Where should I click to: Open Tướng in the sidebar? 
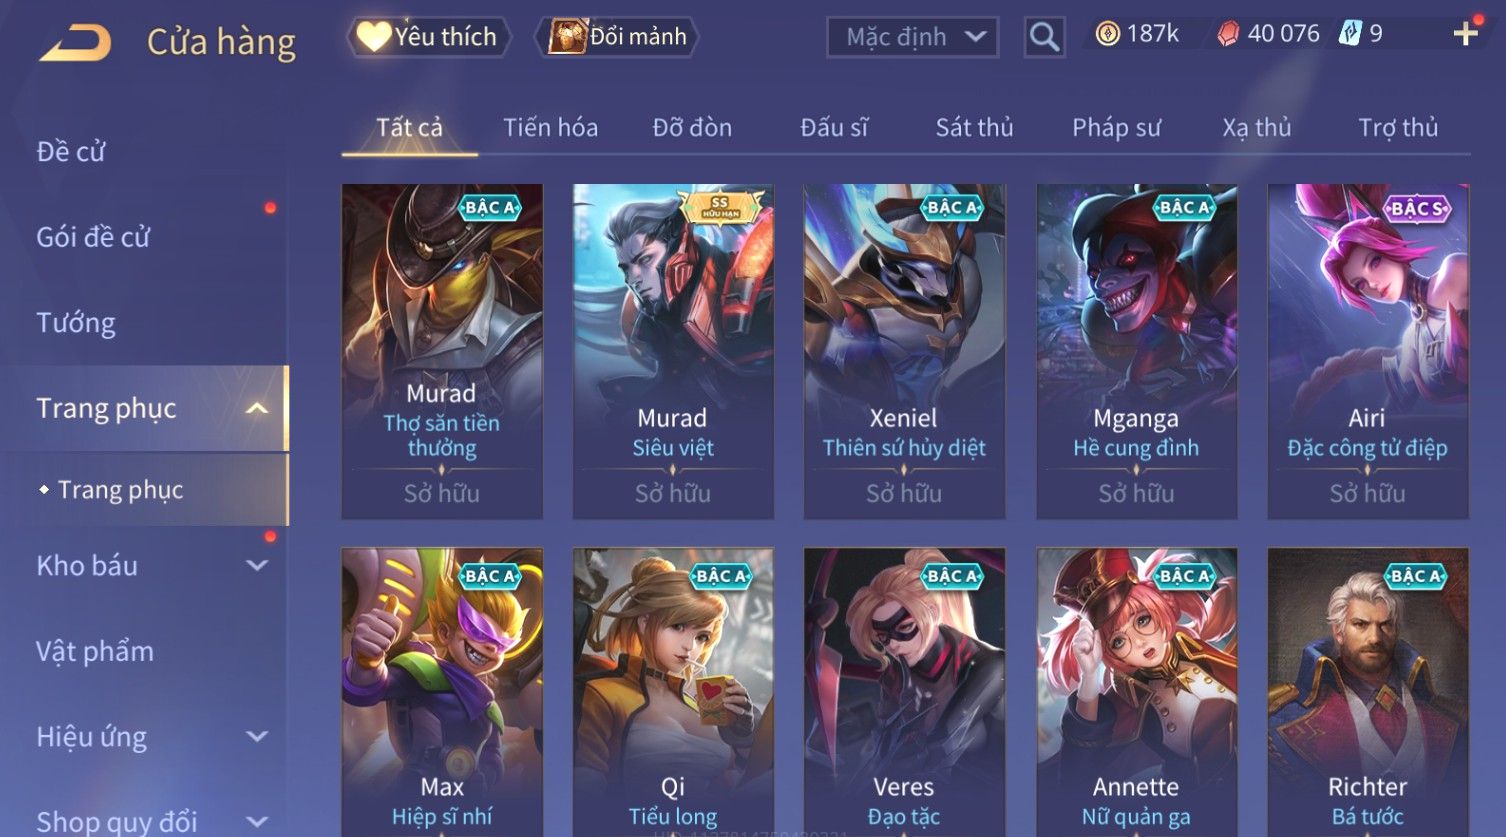pos(76,323)
